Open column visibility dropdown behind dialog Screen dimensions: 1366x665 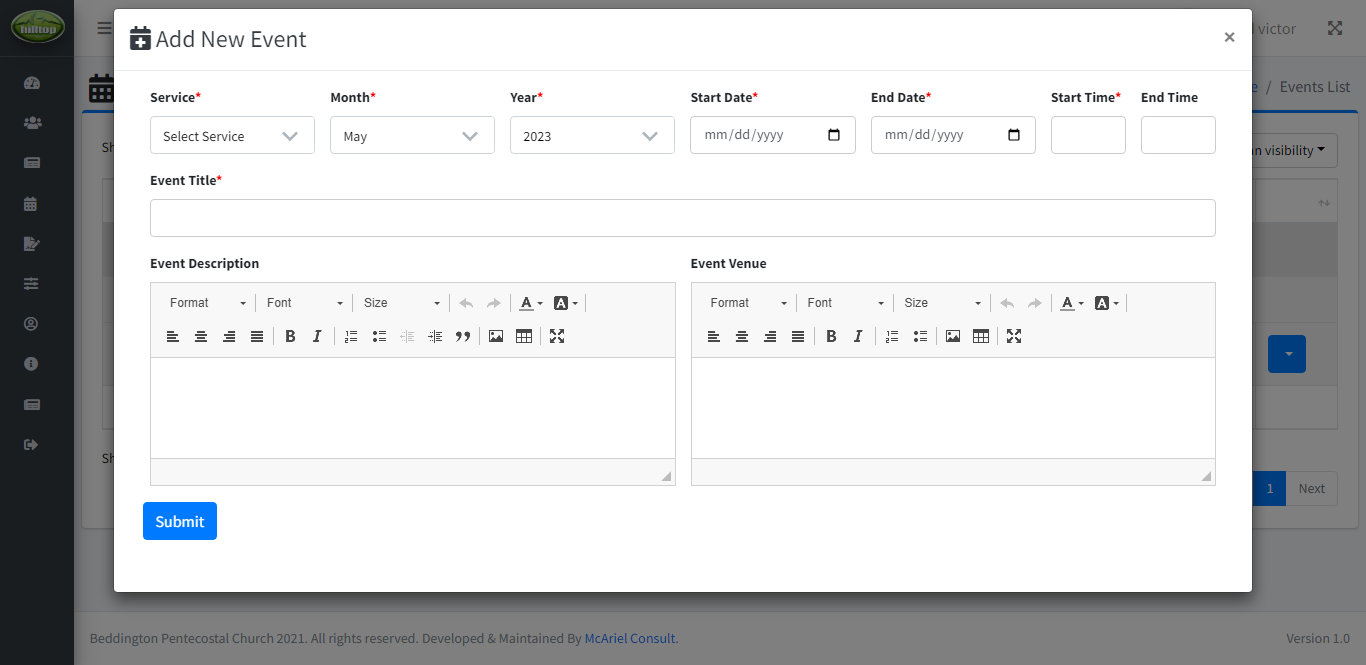click(1294, 150)
